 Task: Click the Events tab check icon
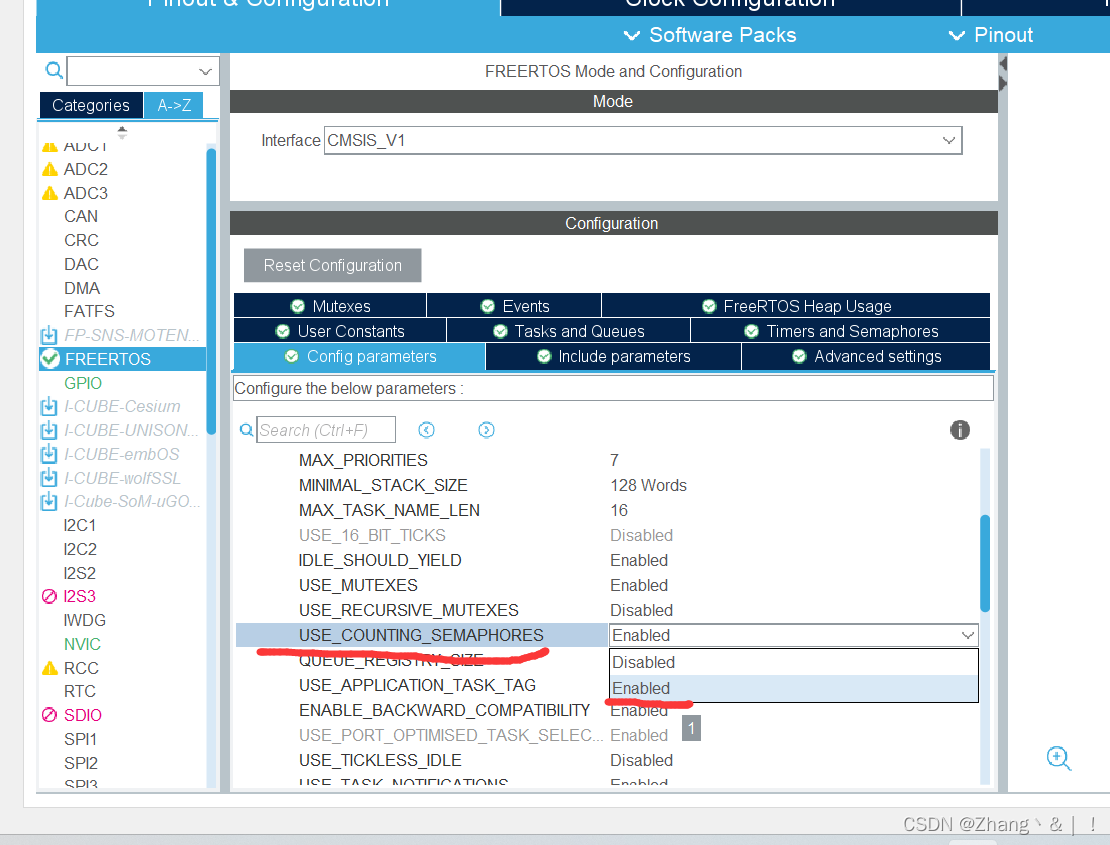click(487, 306)
